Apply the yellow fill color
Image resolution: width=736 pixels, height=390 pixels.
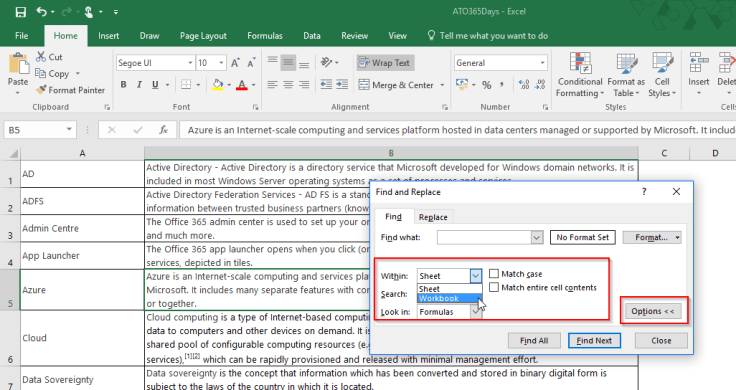(x=217, y=84)
